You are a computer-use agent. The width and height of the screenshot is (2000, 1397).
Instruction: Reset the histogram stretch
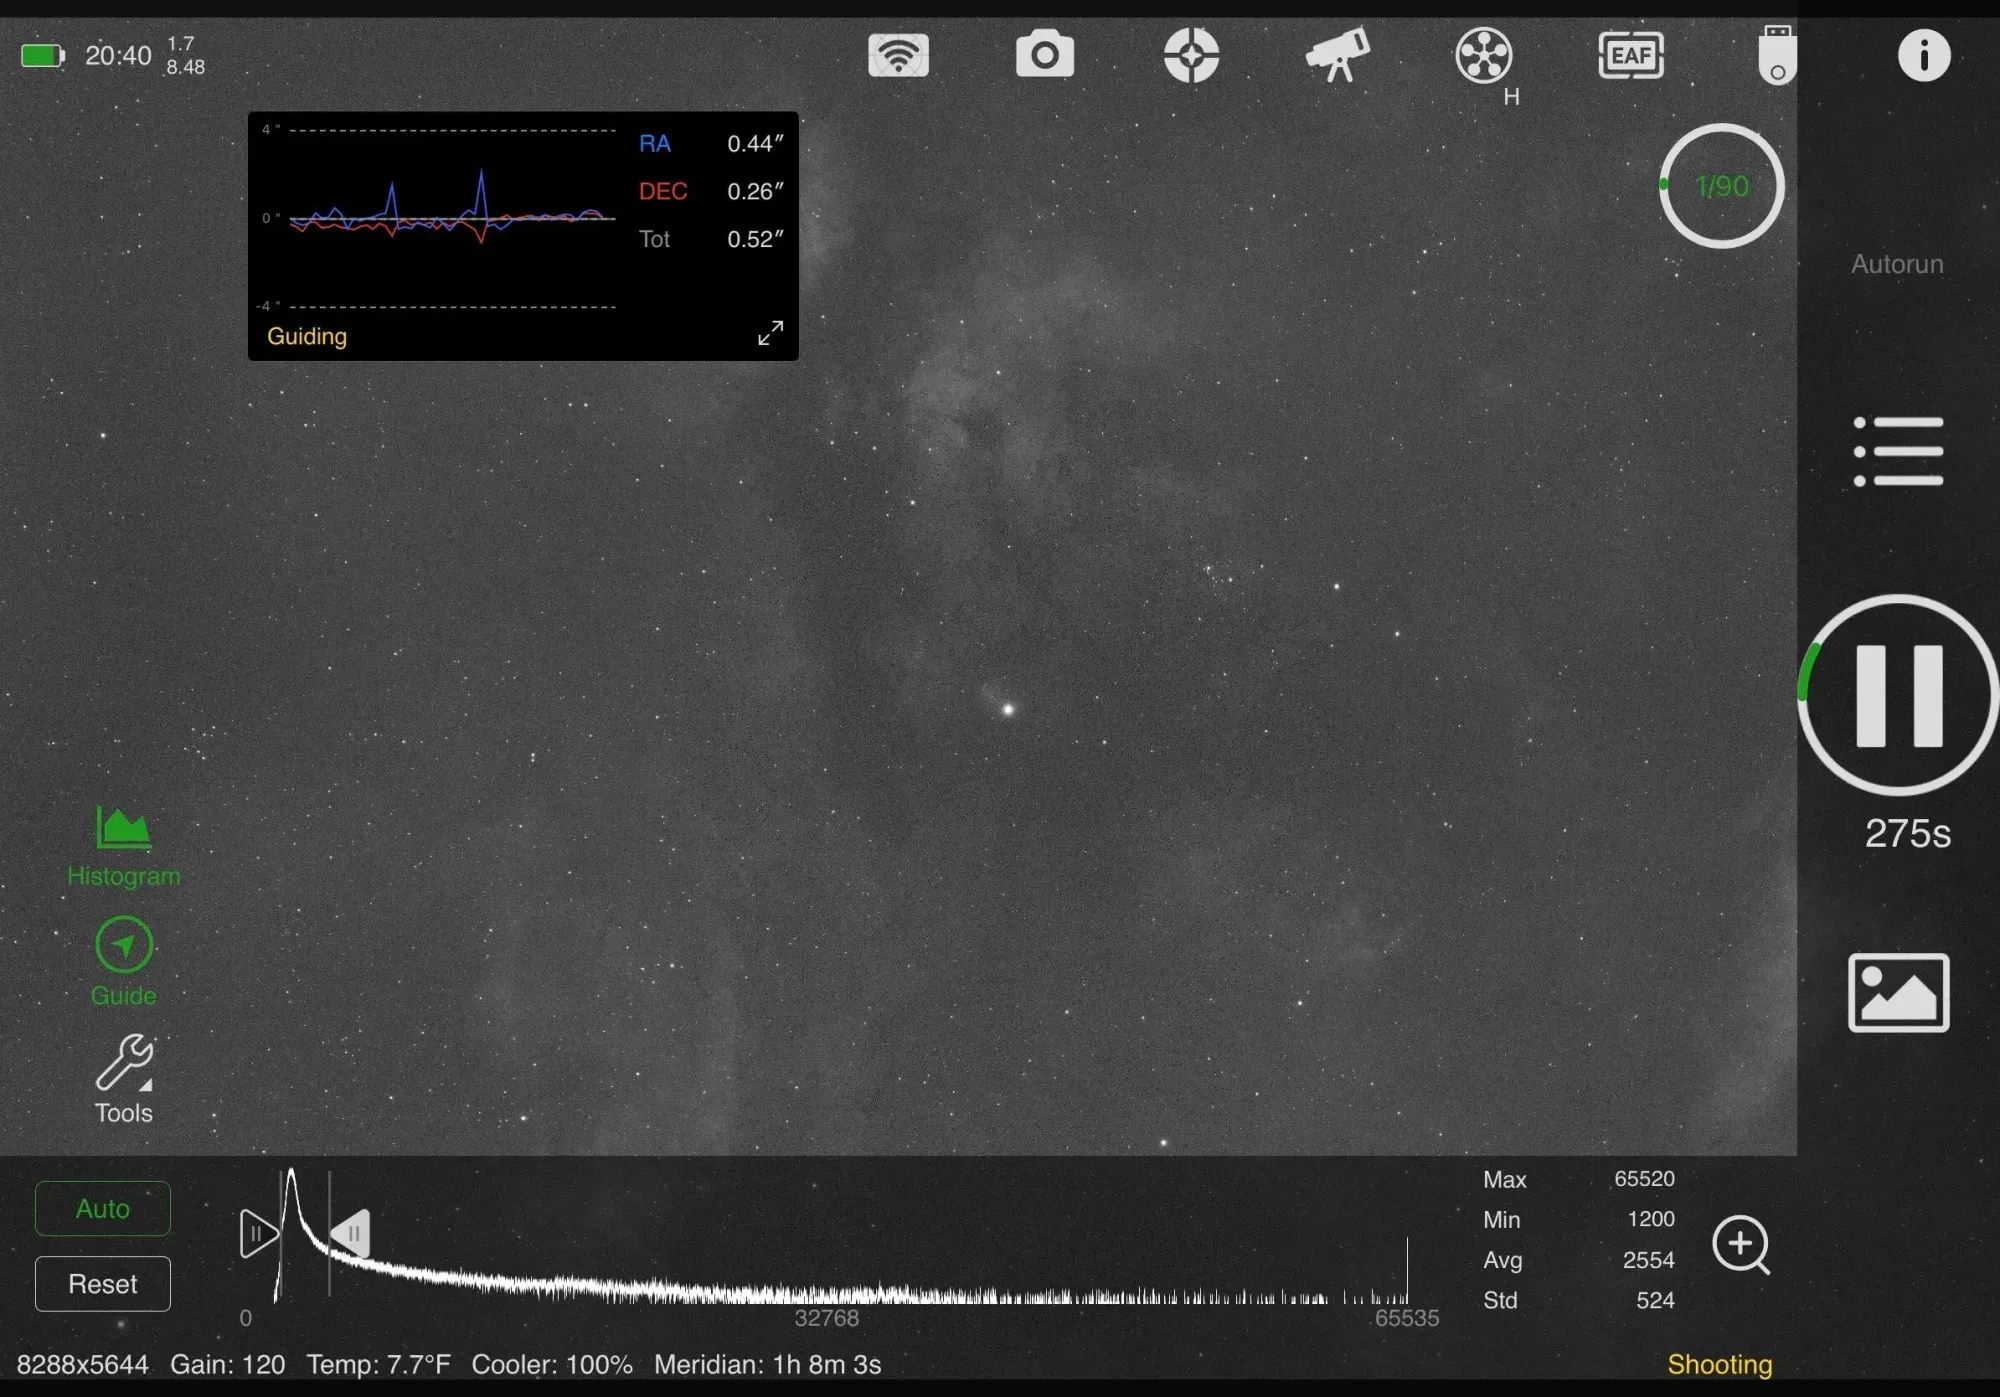(x=103, y=1283)
